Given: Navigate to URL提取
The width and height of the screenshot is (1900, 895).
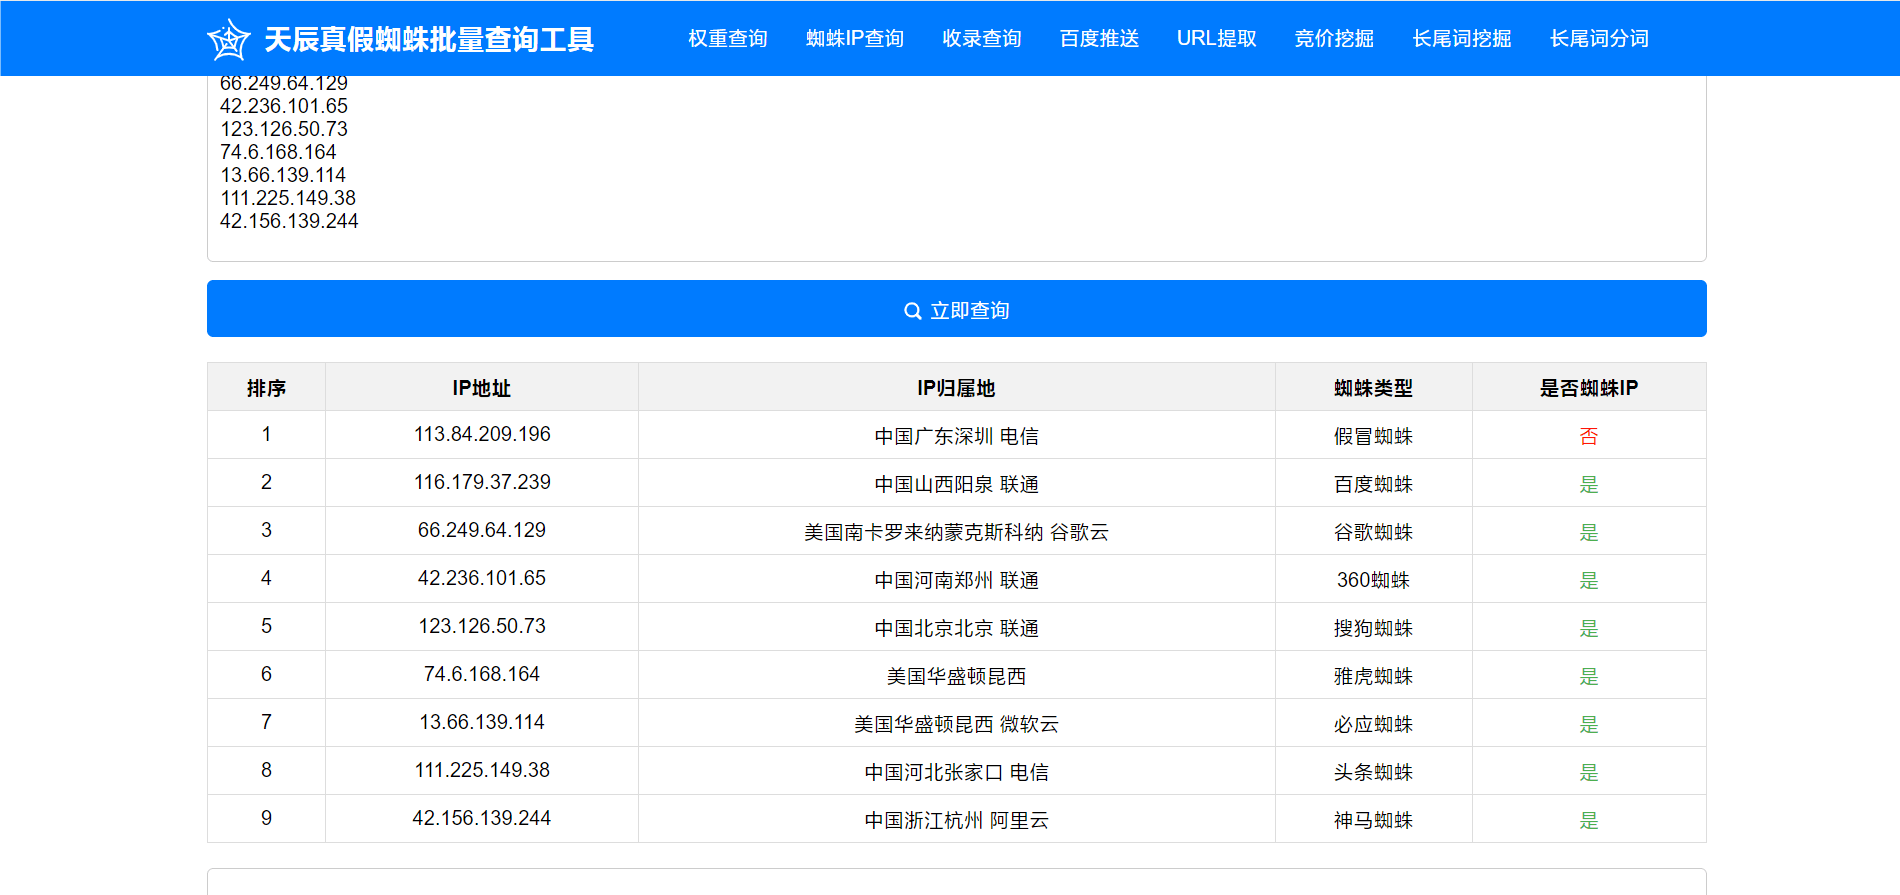Looking at the screenshot, I should pyautogui.click(x=1217, y=38).
